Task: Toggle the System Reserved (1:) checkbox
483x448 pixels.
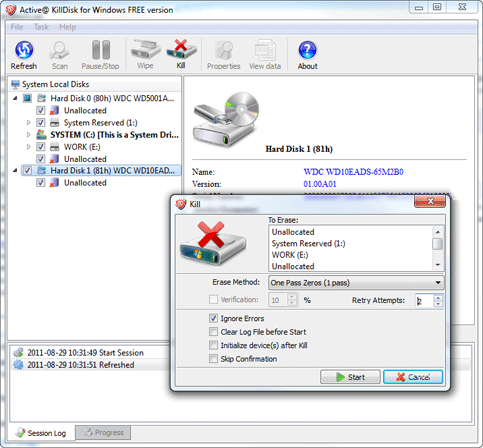Action: pyautogui.click(x=41, y=123)
